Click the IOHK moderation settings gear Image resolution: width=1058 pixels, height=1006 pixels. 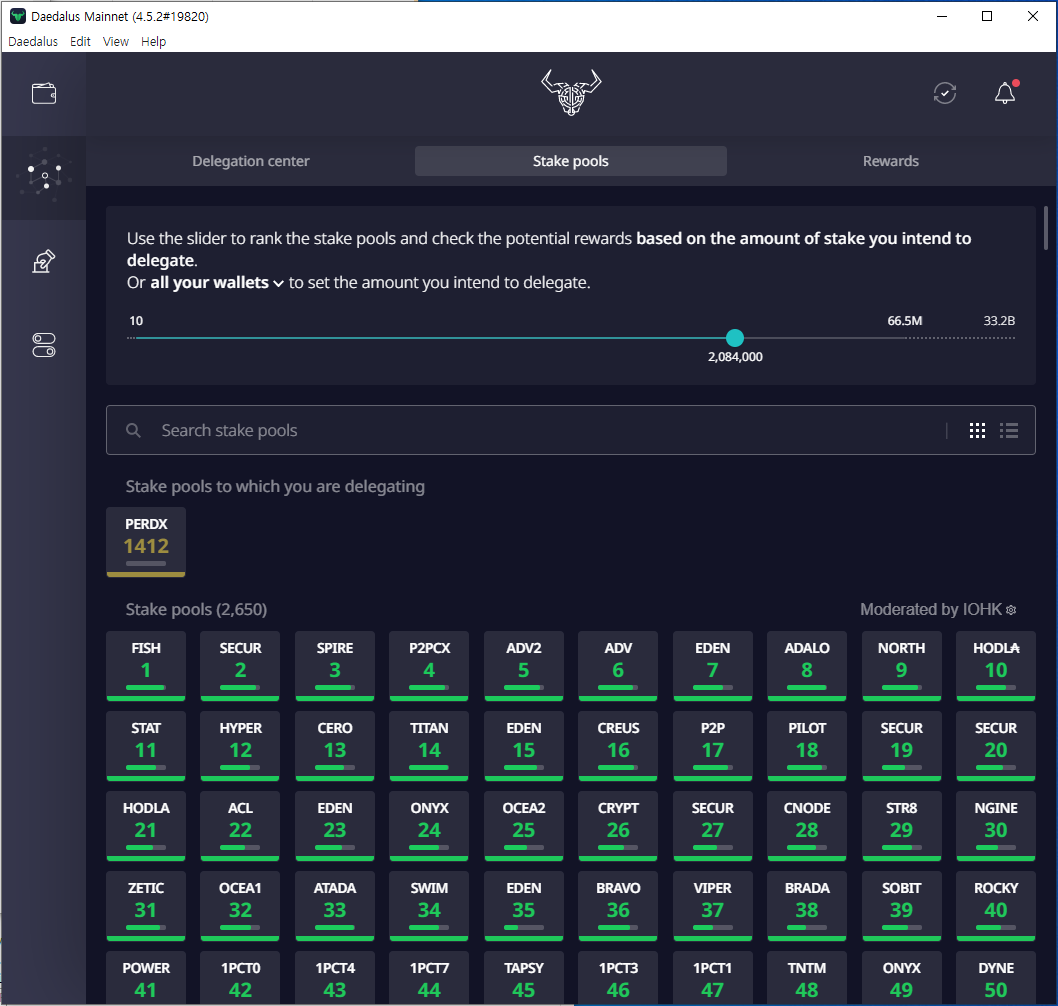pyautogui.click(x=1011, y=610)
